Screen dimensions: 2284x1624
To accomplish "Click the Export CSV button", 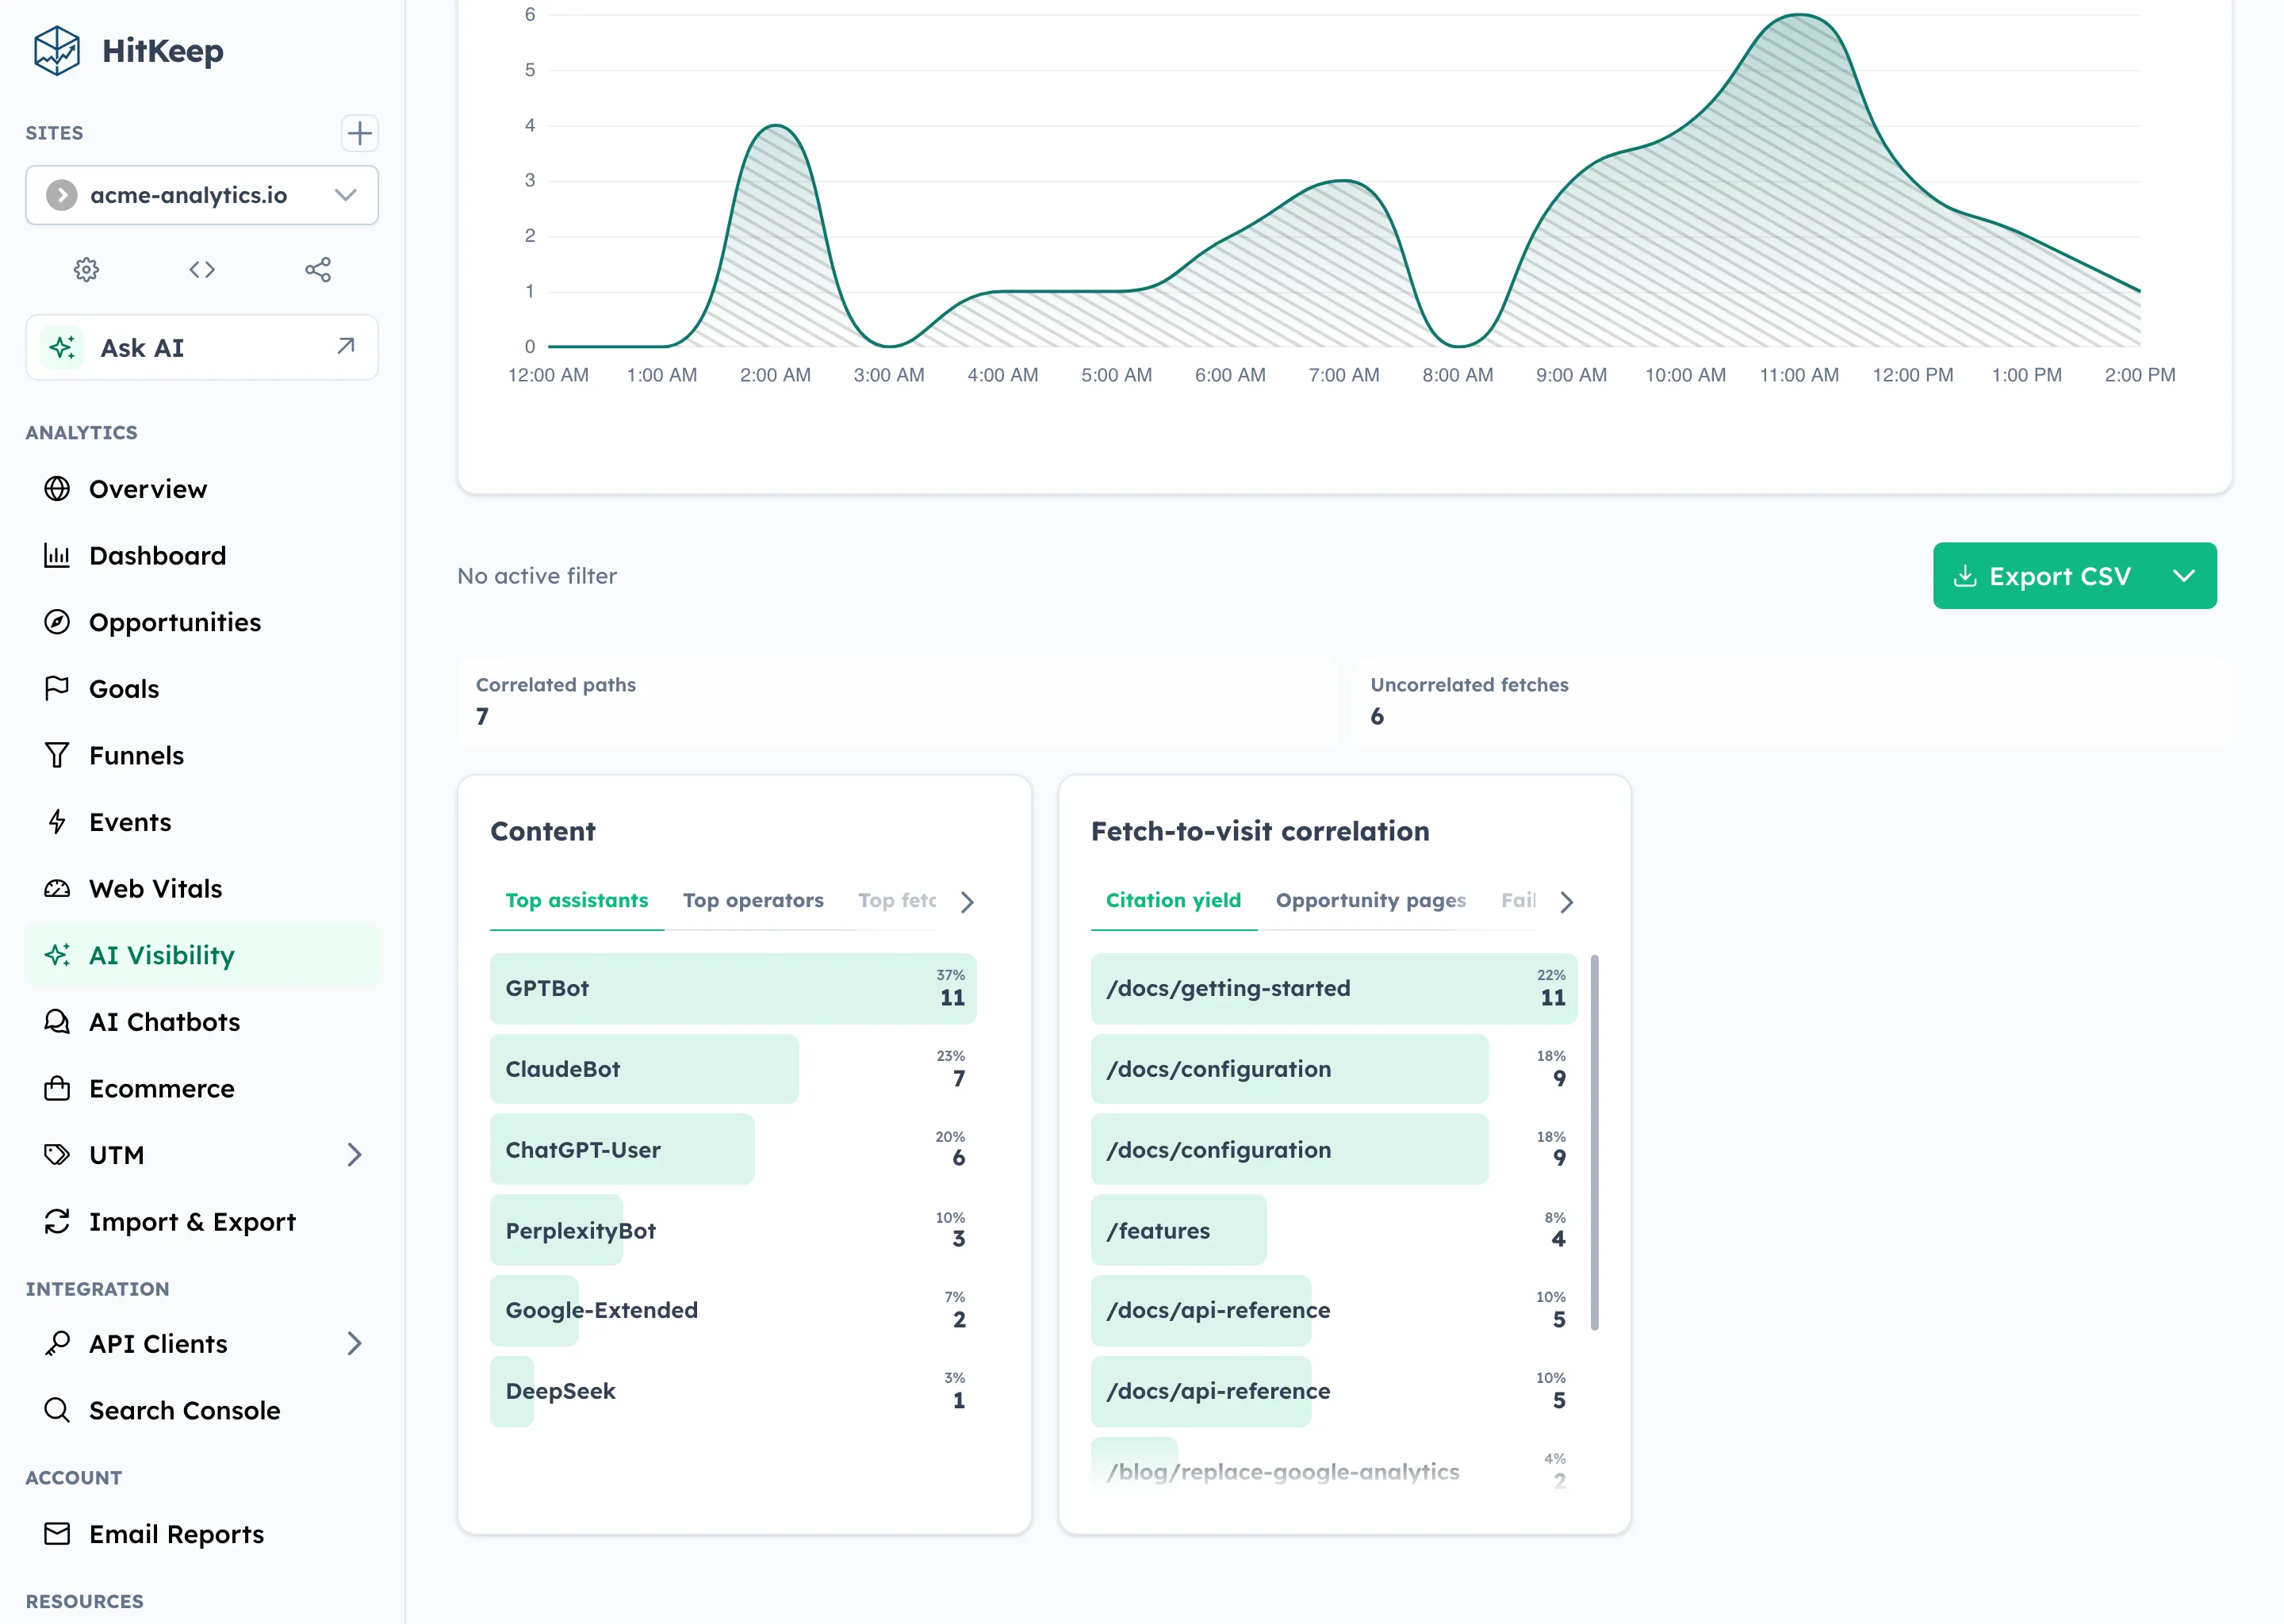I will click(2043, 576).
